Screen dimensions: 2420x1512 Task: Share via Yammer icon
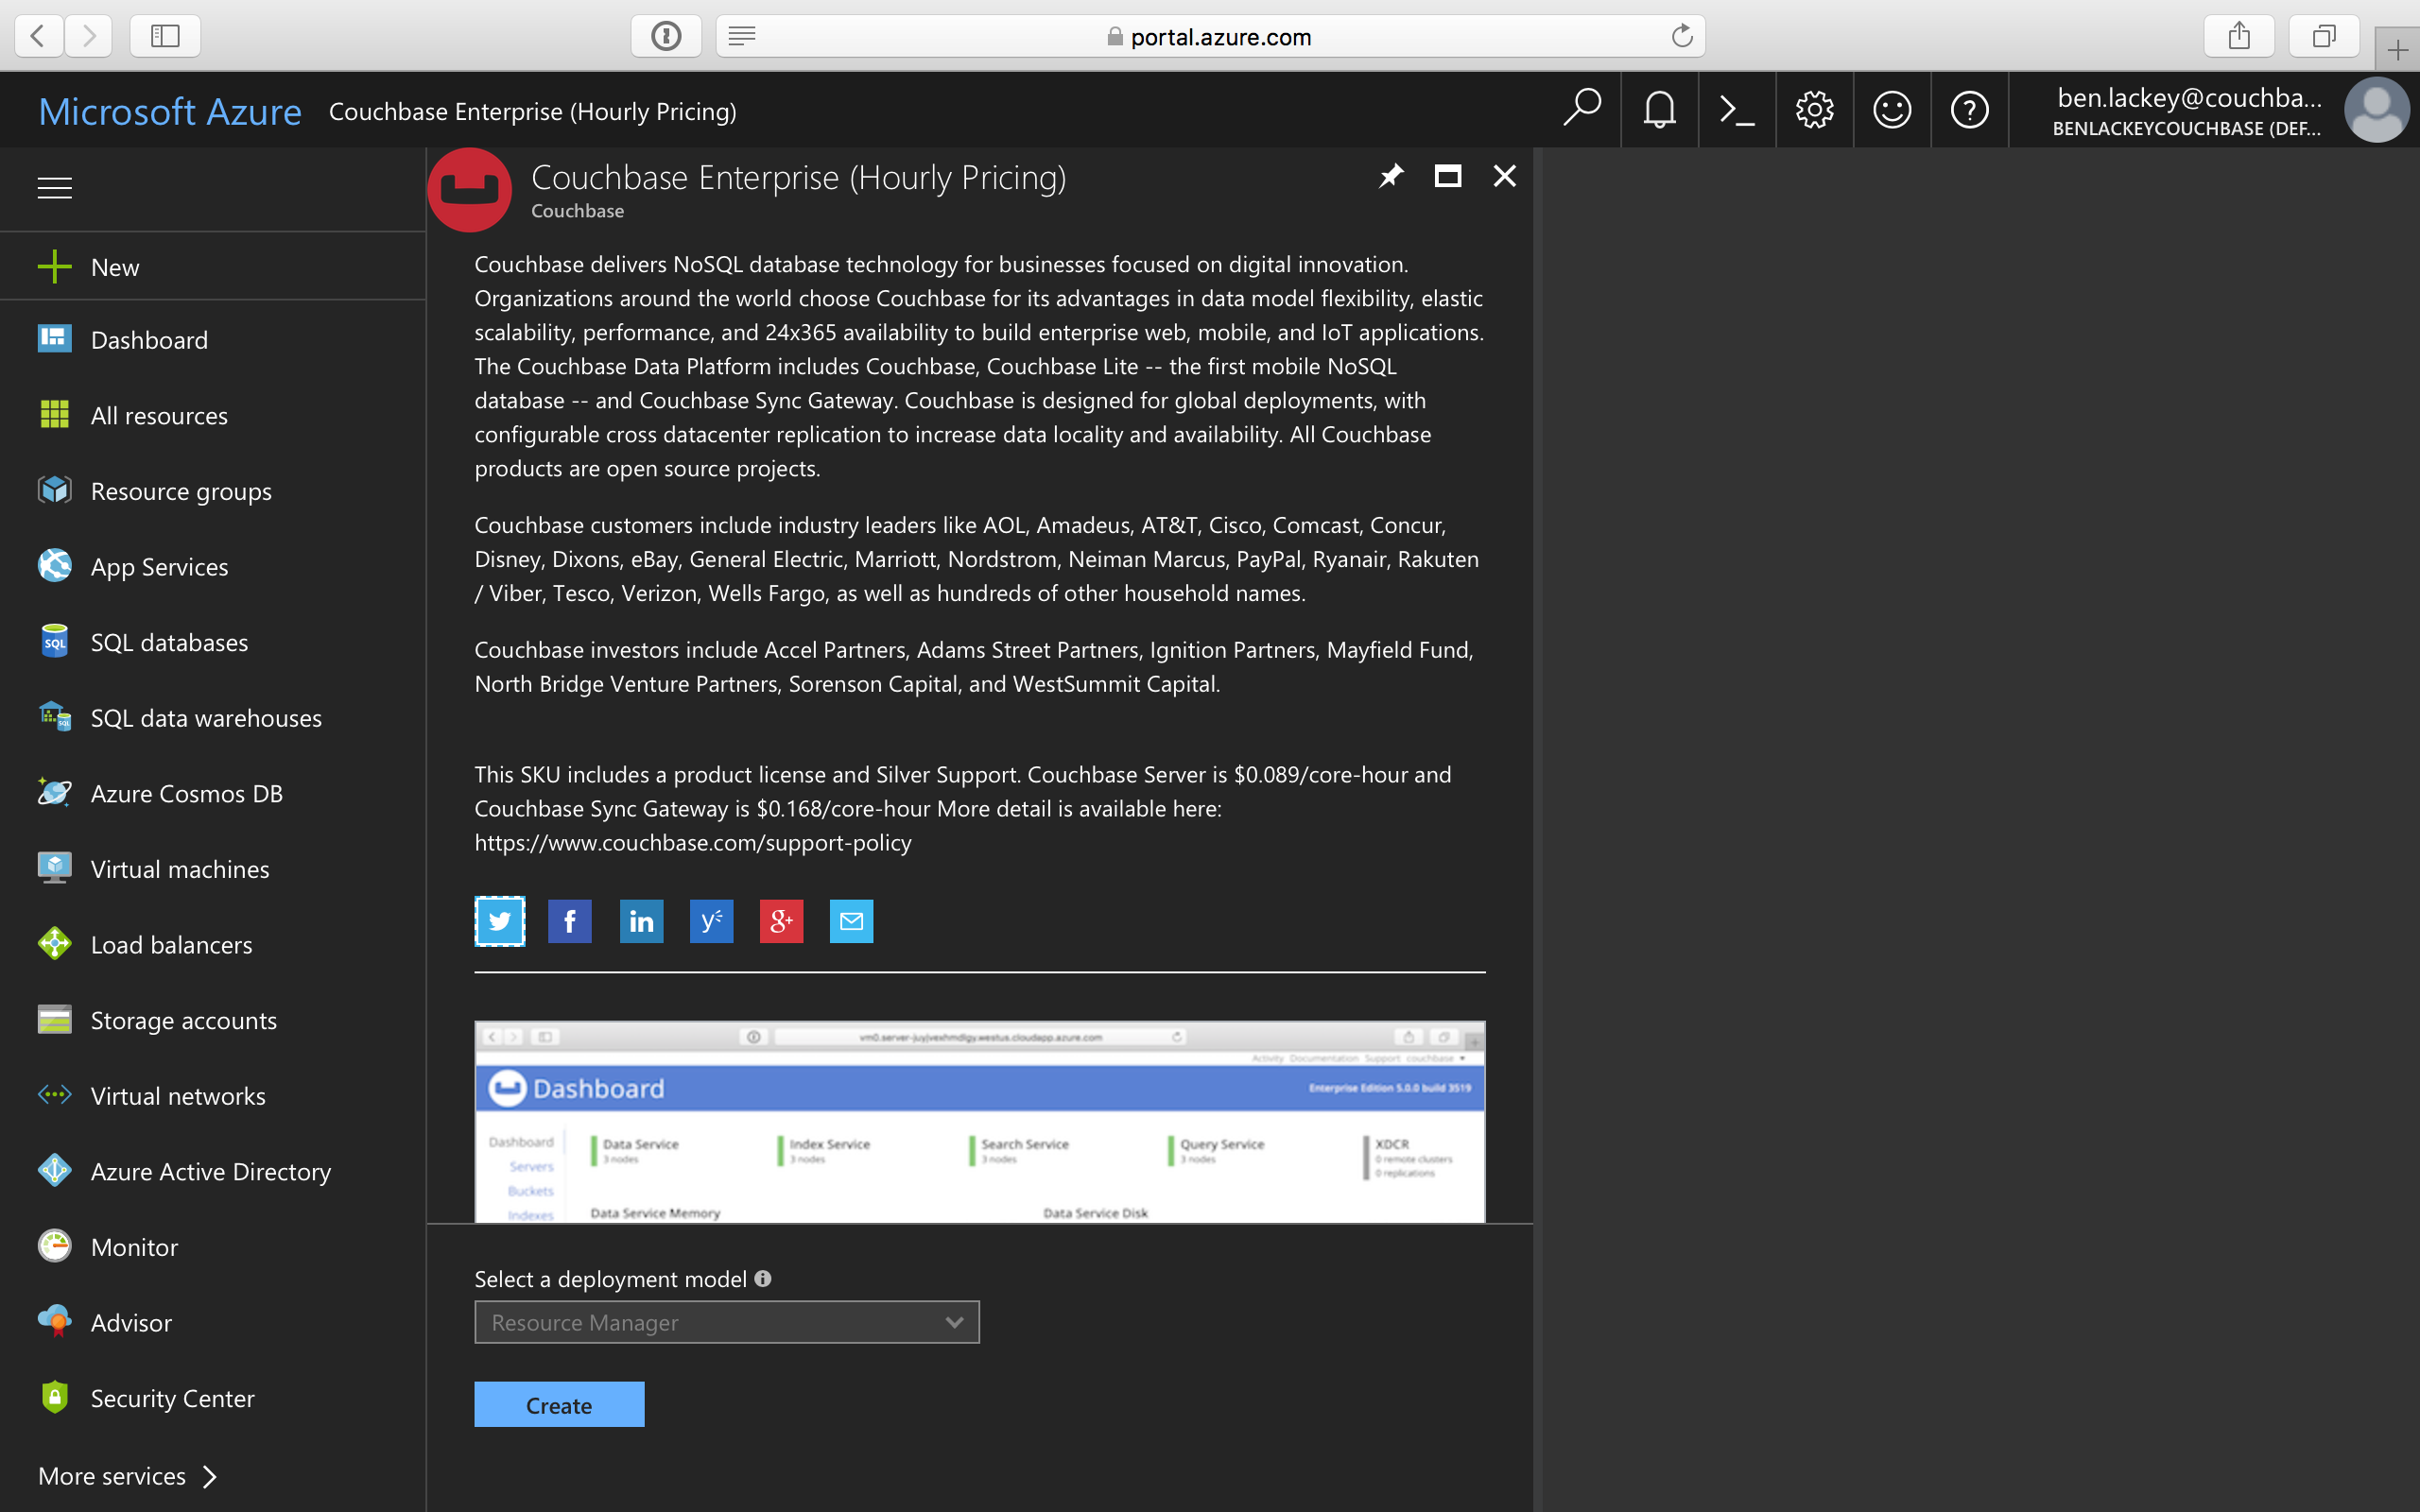coord(711,919)
